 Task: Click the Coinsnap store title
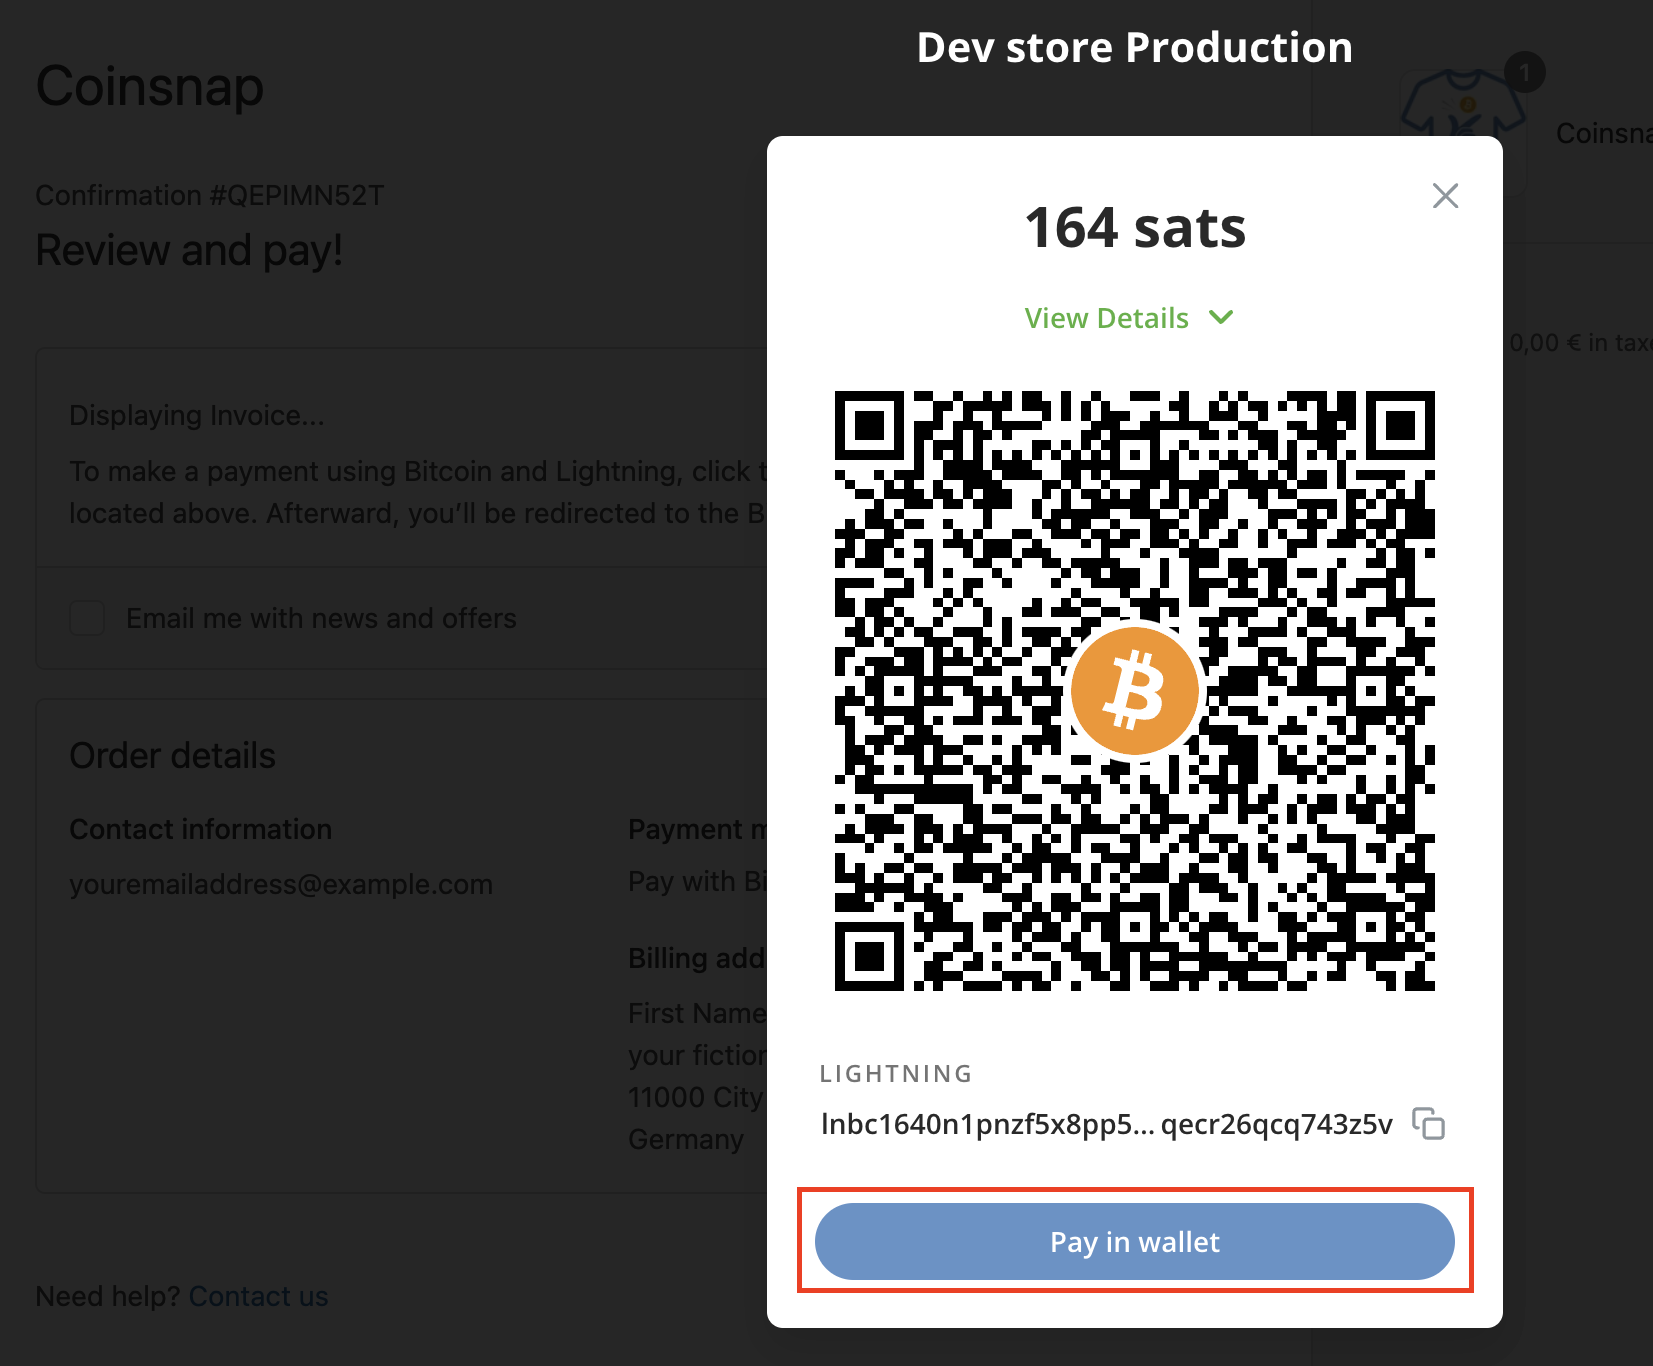[x=150, y=86]
